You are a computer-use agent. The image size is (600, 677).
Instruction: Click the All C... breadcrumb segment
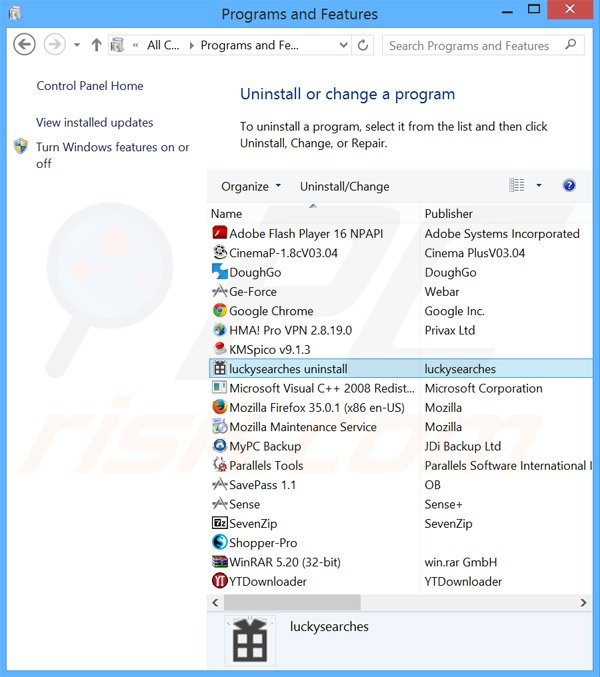click(163, 45)
